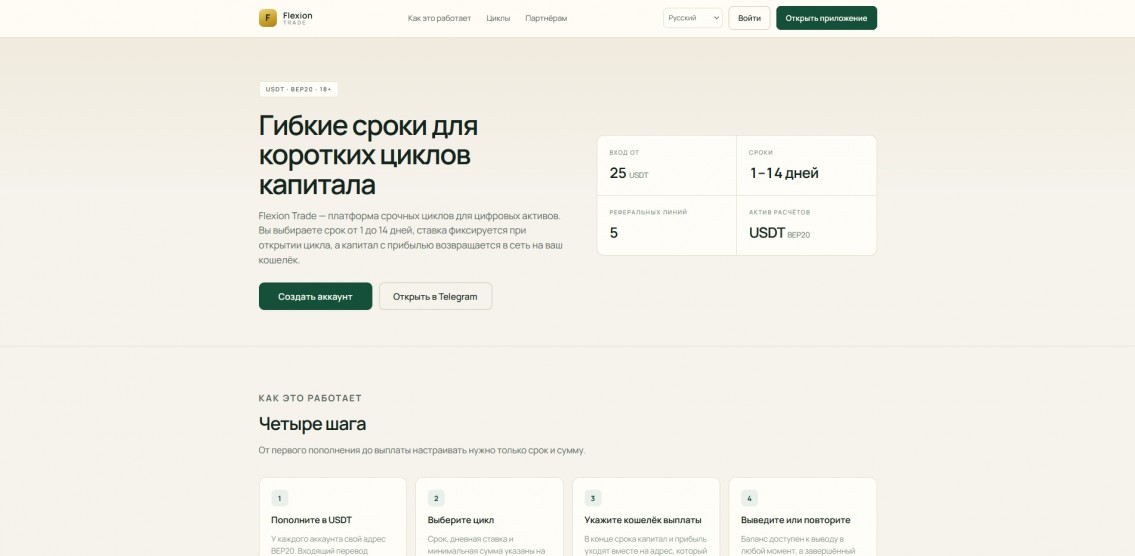Click the Создать аккаунт button

[x=316, y=296]
